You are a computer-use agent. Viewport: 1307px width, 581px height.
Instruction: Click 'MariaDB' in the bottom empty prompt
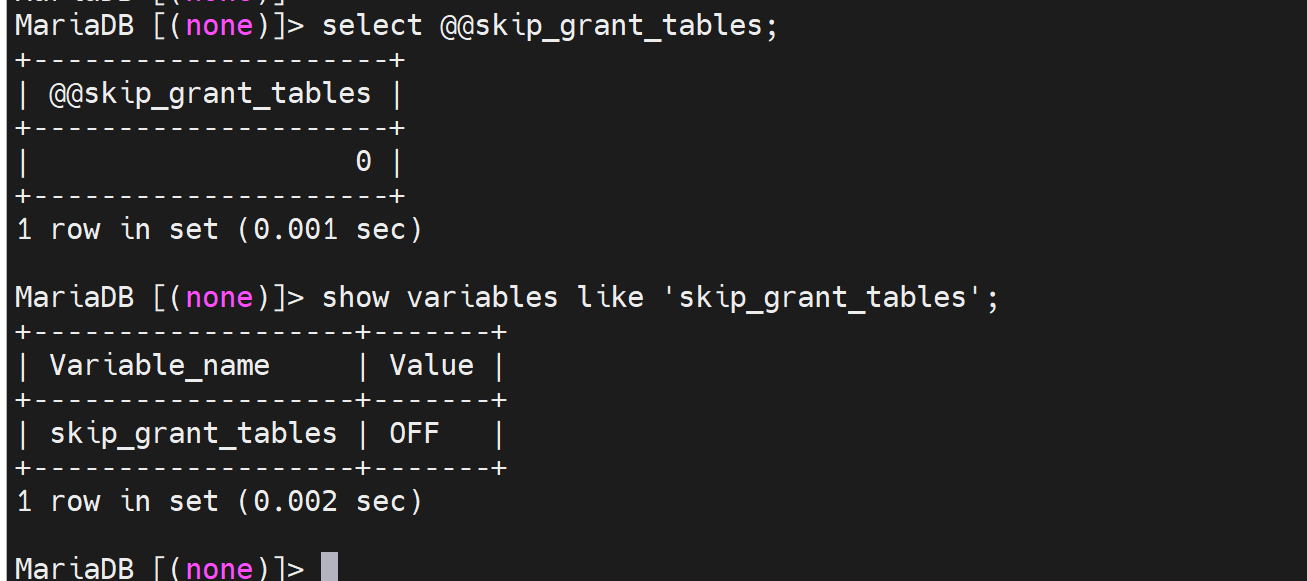[x=75, y=568]
